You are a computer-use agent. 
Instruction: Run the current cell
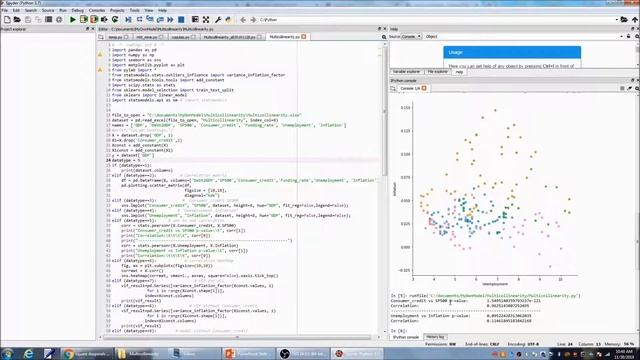84,20
